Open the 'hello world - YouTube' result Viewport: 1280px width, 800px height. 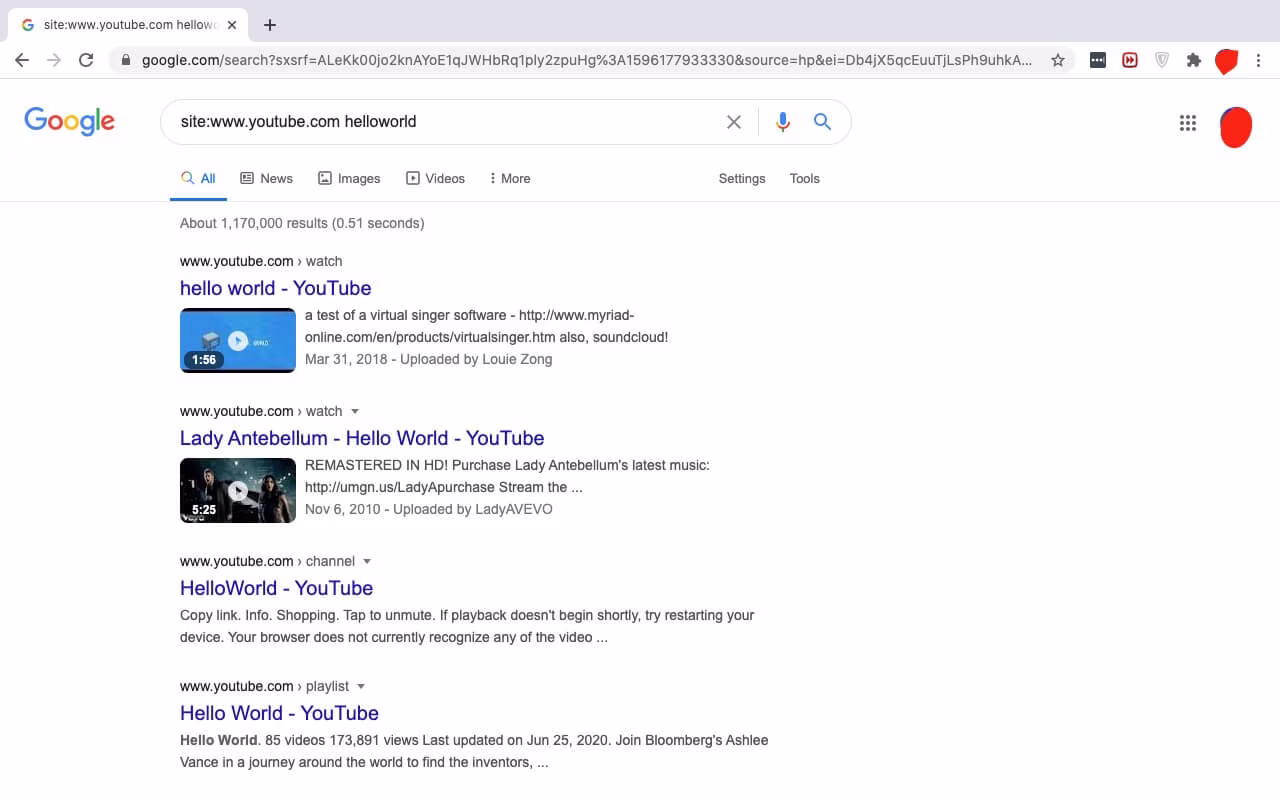pos(276,288)
